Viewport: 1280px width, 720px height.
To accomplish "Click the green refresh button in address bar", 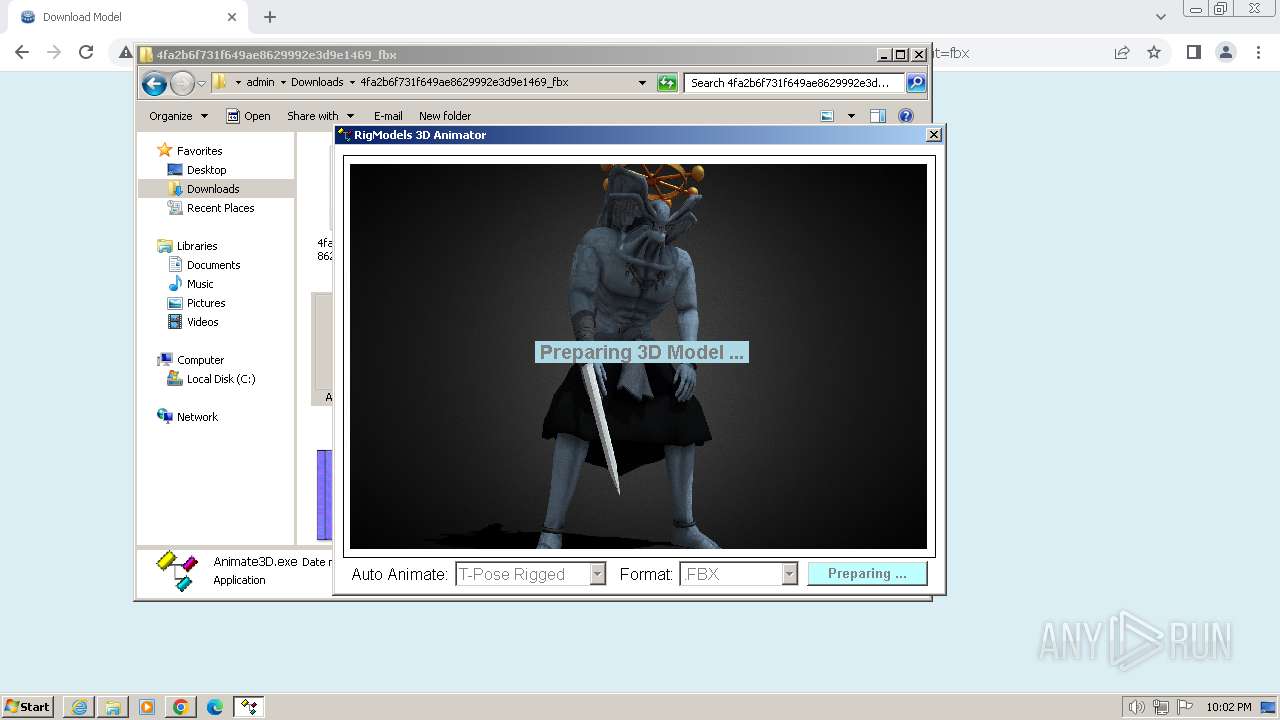I will (667, 83).
